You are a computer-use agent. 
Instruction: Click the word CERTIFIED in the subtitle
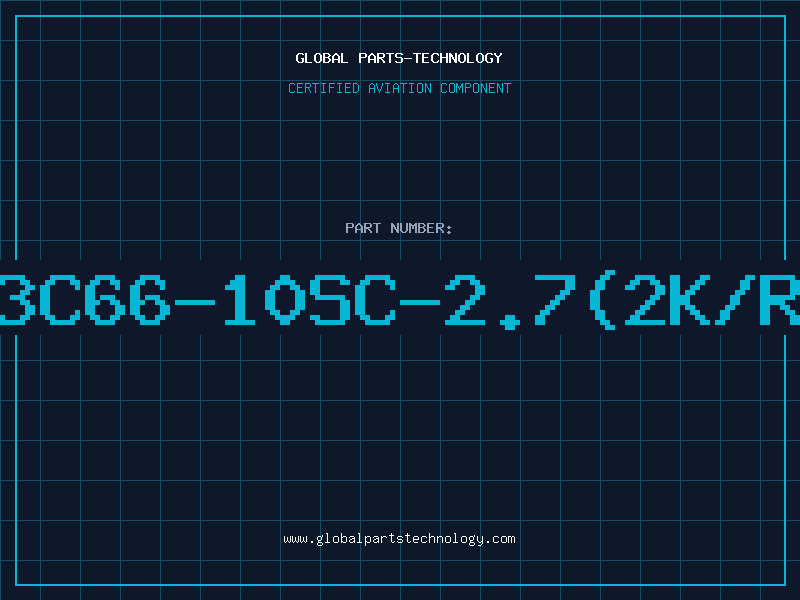tap(323, 88)
